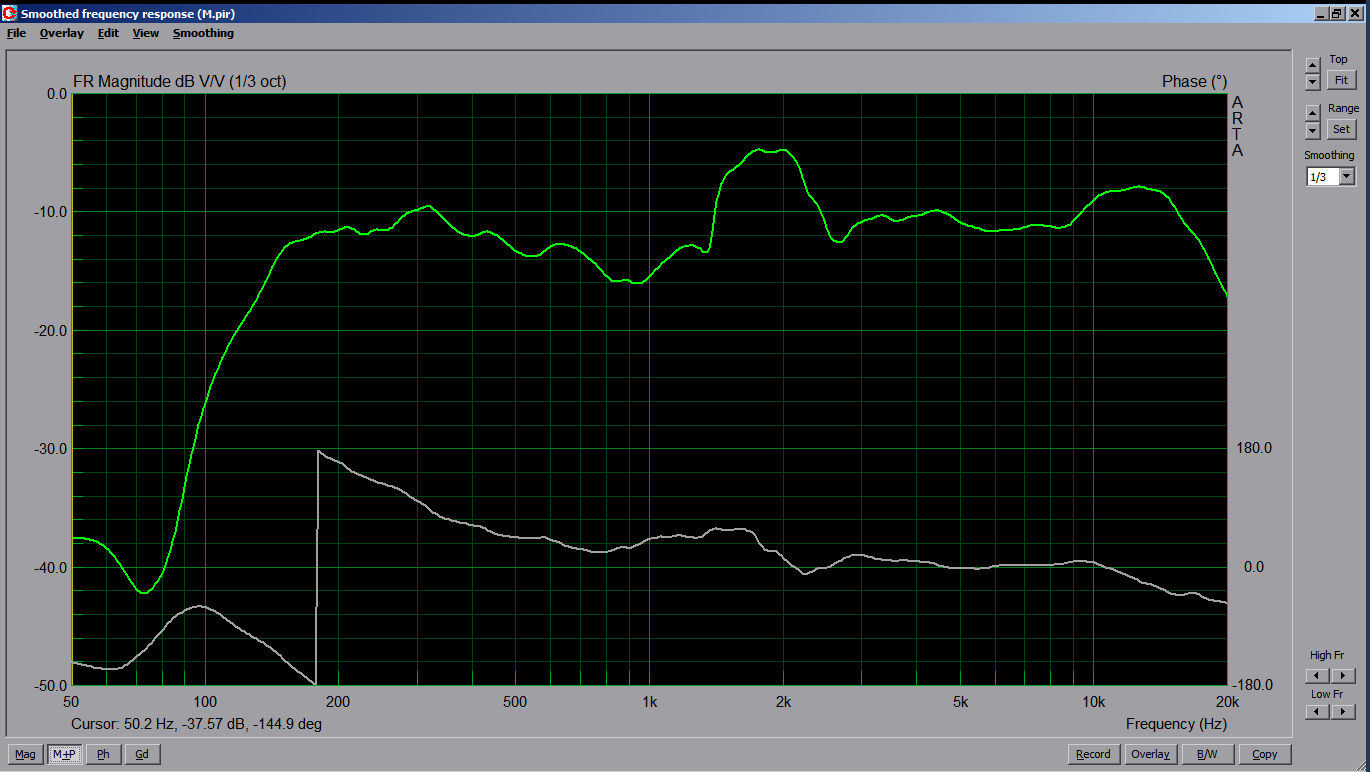The image size is (1370, 772).
Task: Close the Smoothed frequency response window
Action: (1353, 13)
